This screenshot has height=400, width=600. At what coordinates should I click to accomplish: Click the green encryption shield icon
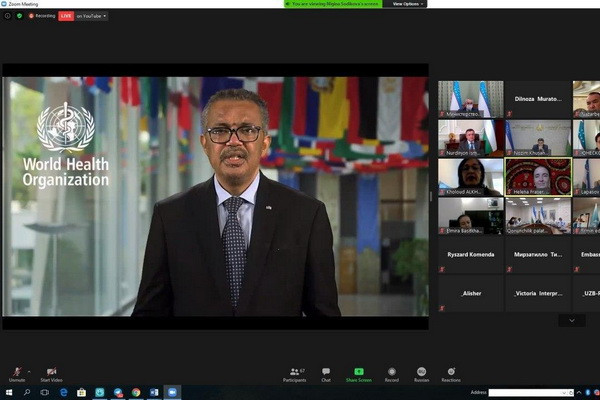(18, 16)
